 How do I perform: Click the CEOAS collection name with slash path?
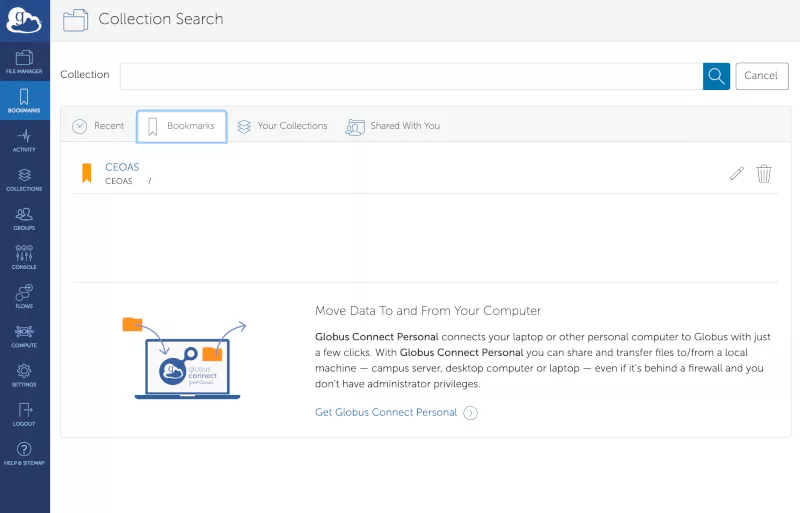click(128, 181)
